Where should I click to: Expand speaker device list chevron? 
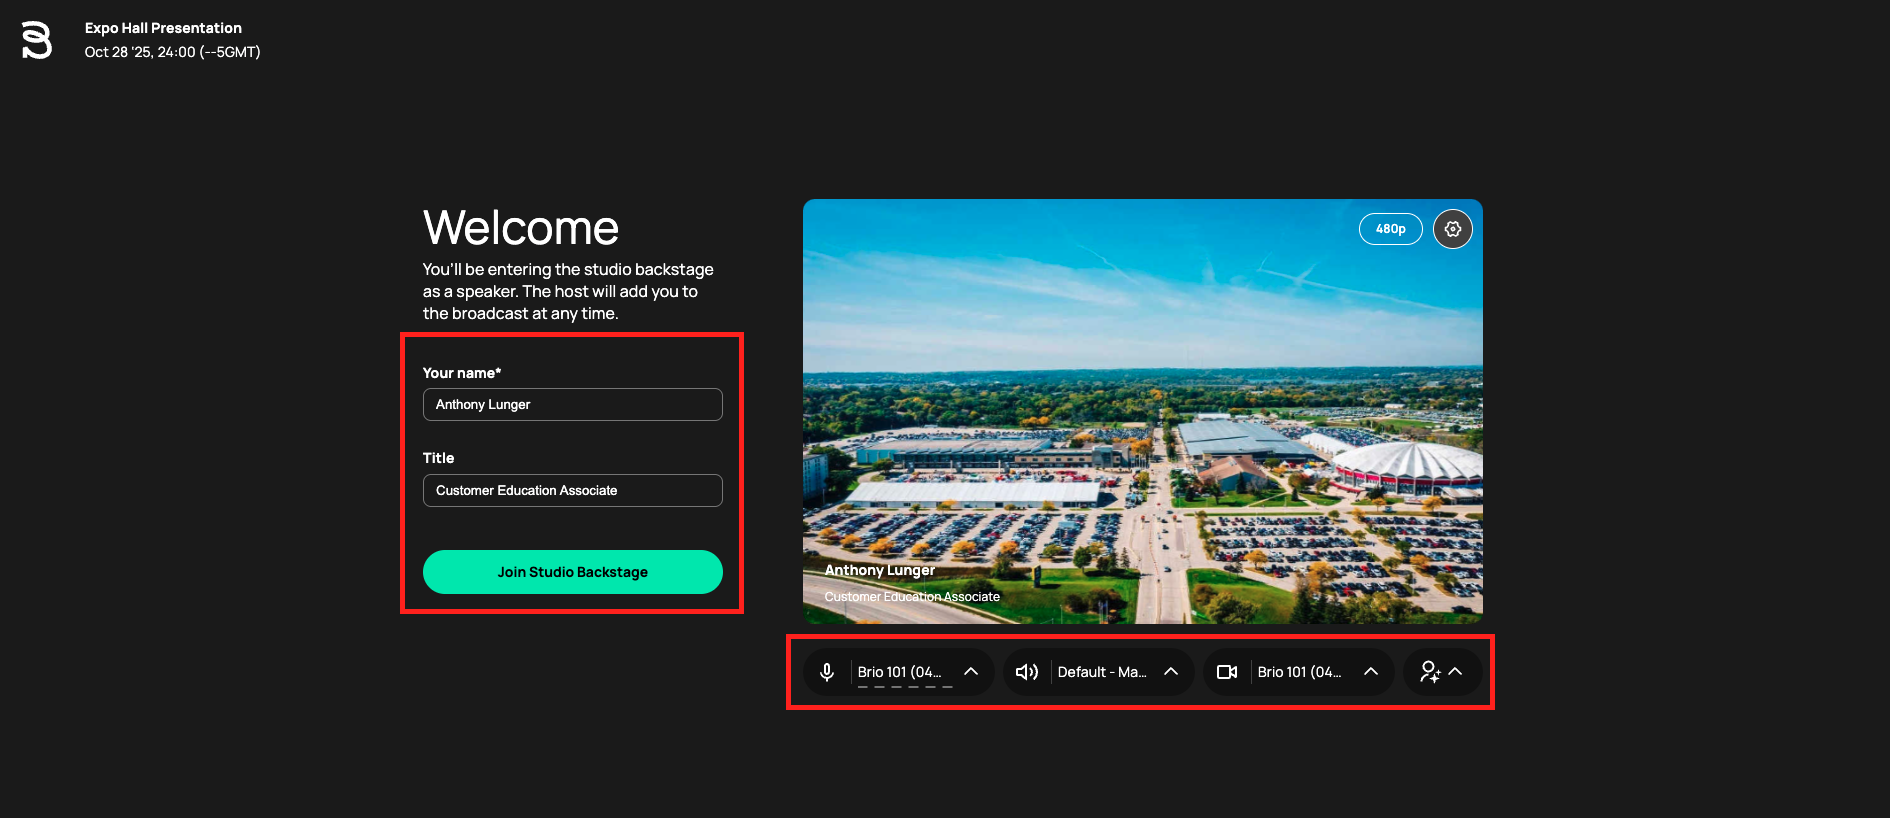(x=1171, y=671)
